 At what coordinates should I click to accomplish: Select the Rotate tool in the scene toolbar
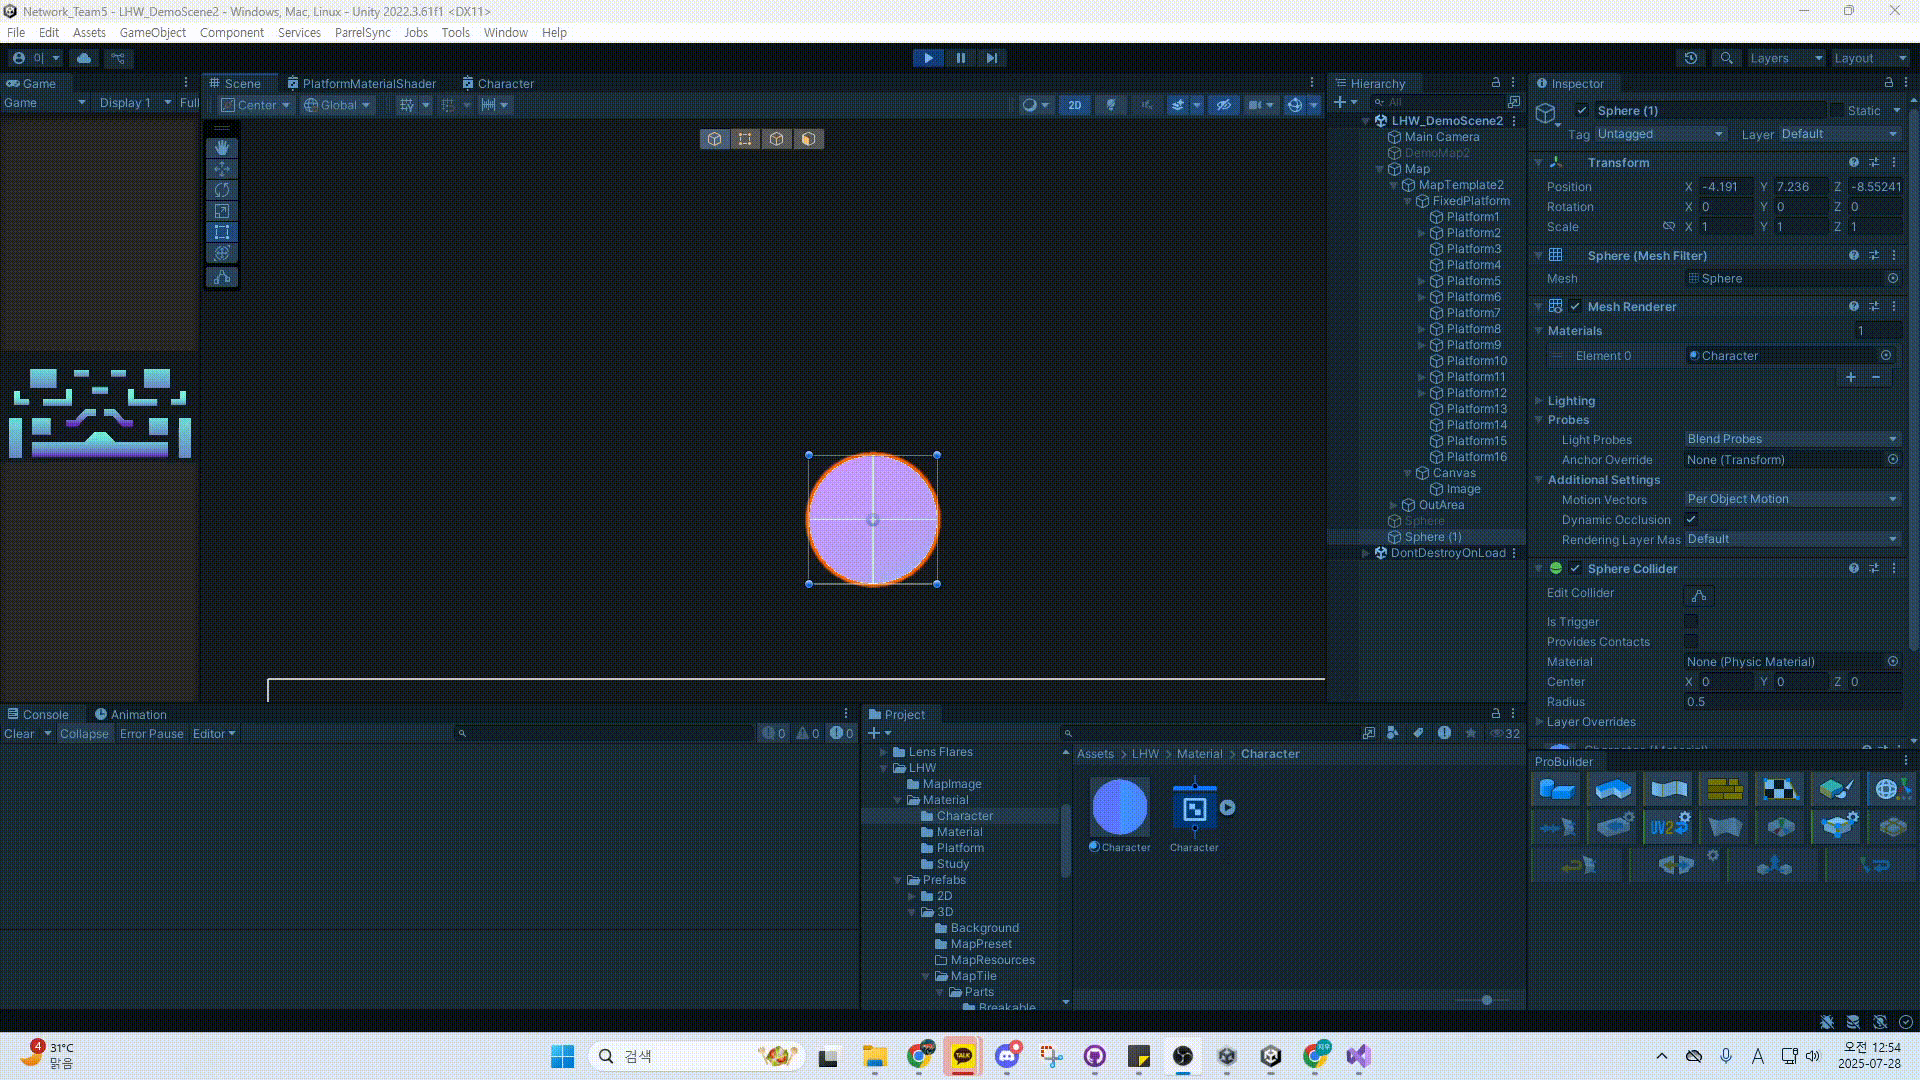[x=222, y=190]
